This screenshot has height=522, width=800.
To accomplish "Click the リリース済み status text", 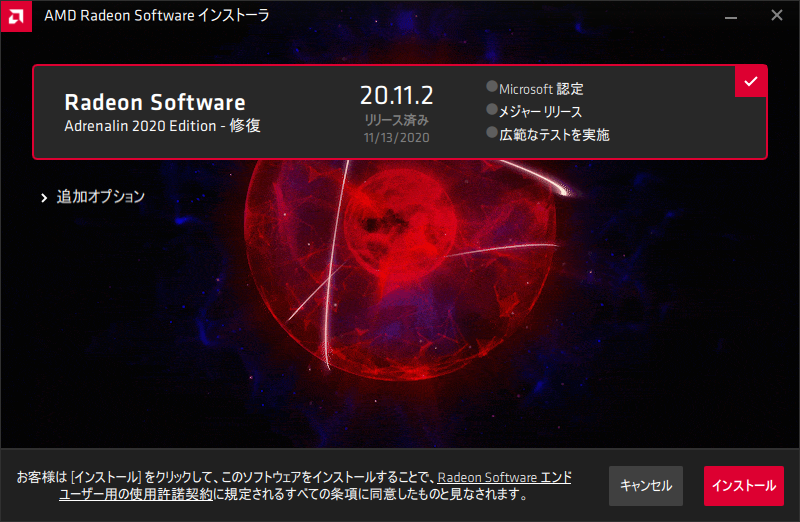I will (x=396, y=120).
